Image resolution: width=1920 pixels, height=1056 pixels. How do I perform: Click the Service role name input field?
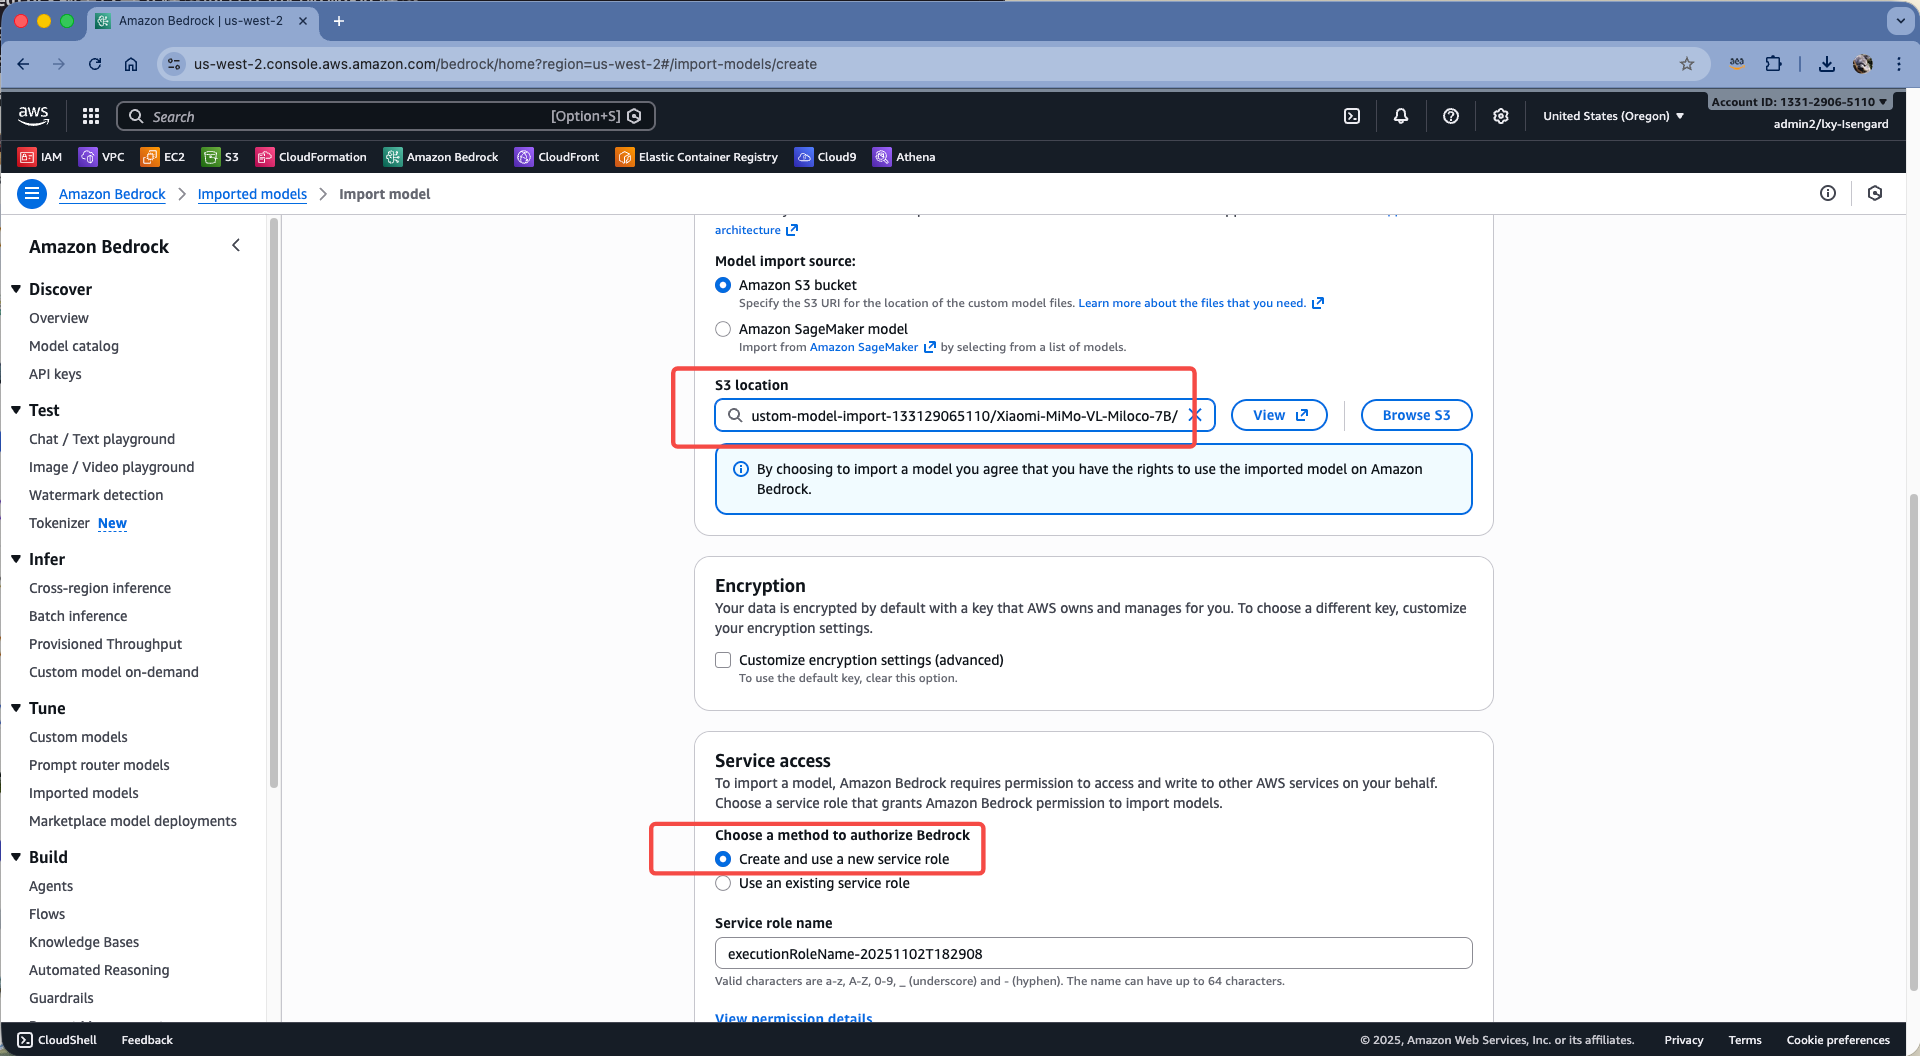1092,953
